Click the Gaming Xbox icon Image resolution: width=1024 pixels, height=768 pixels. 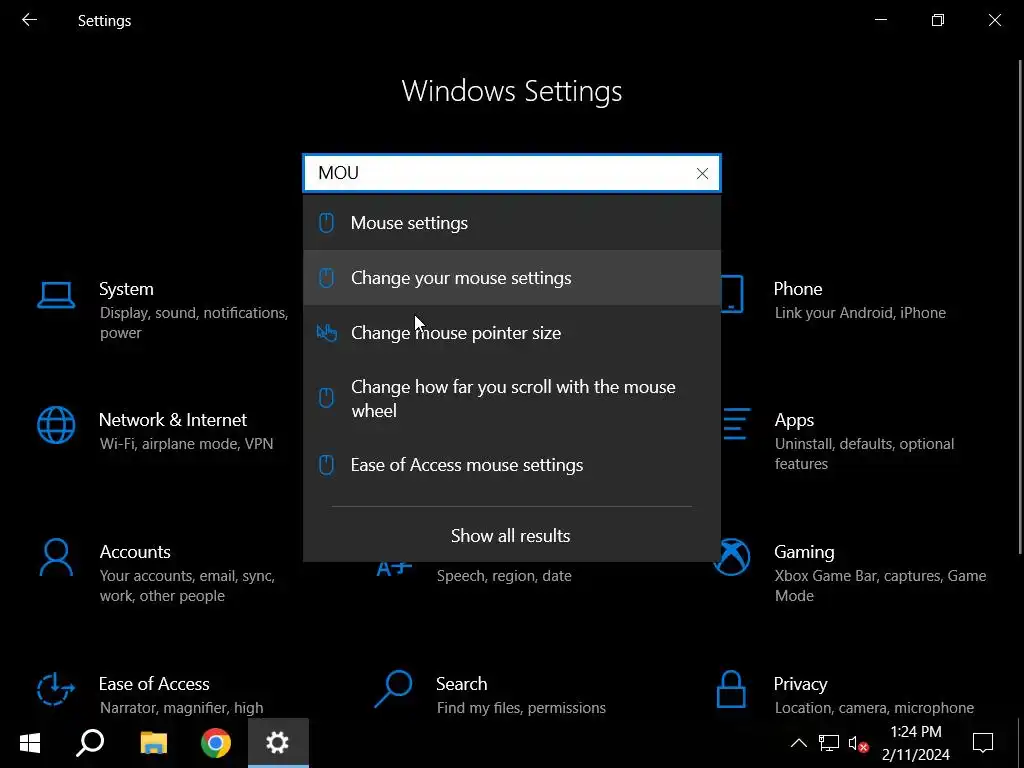point(731,557)
